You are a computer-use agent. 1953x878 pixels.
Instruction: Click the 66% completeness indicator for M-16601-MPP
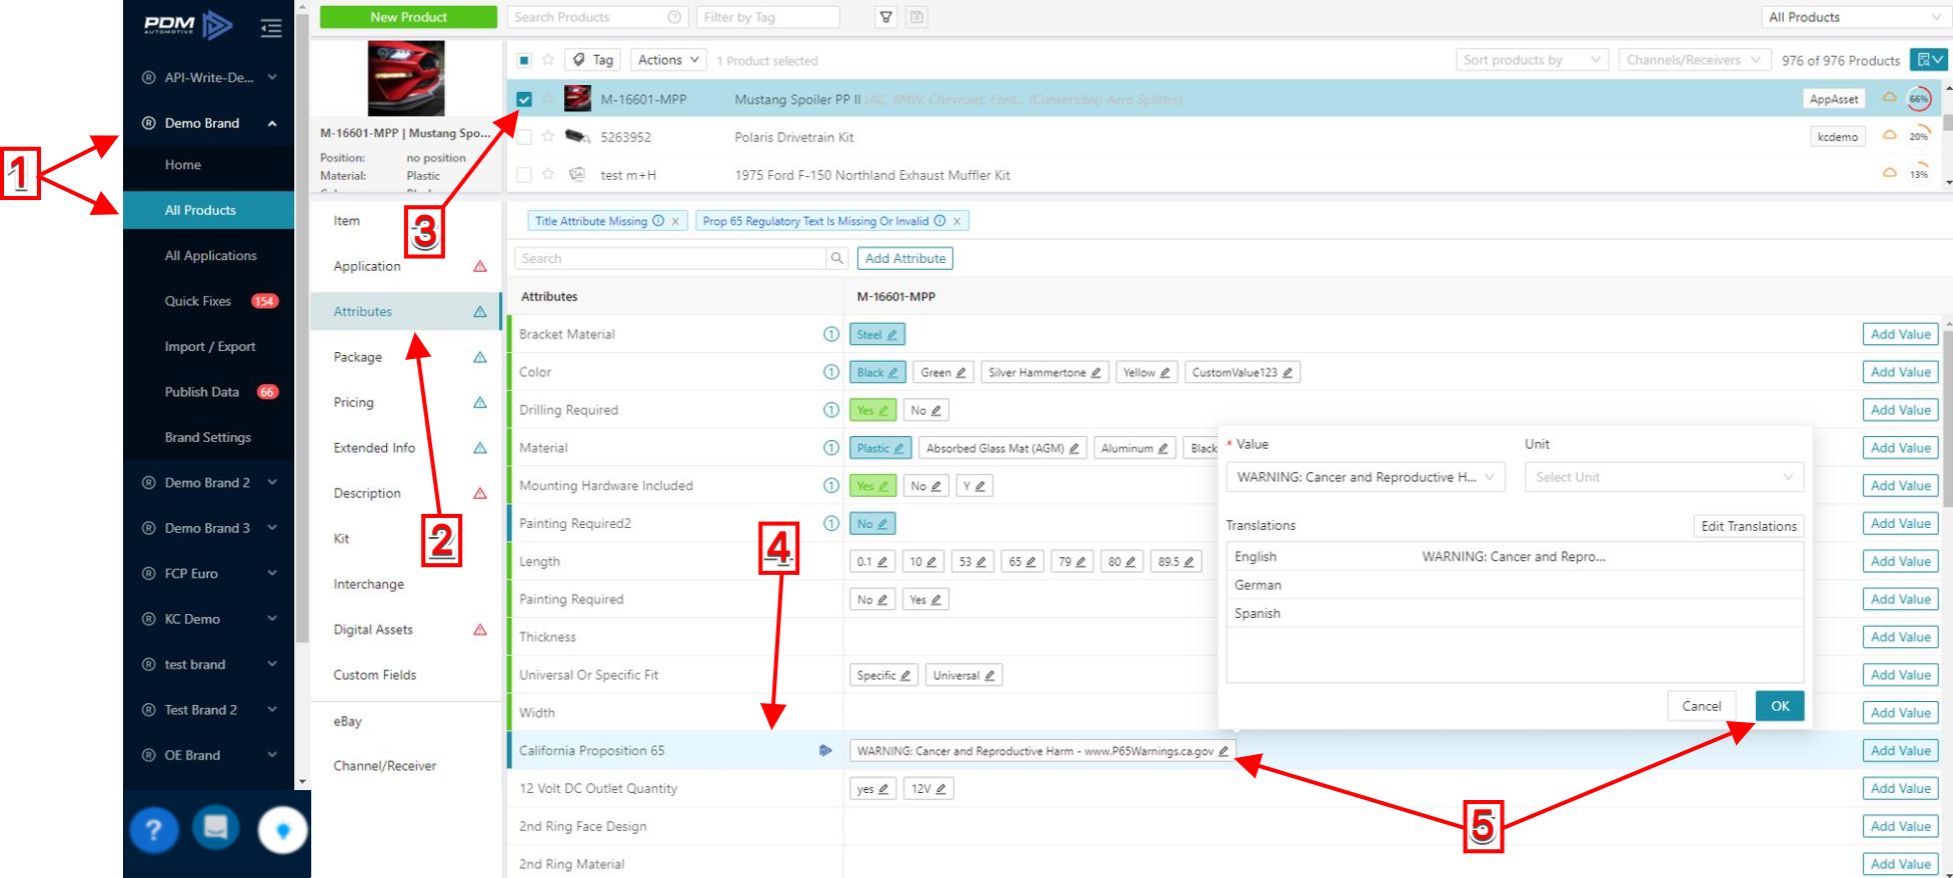click(1918, 99)
